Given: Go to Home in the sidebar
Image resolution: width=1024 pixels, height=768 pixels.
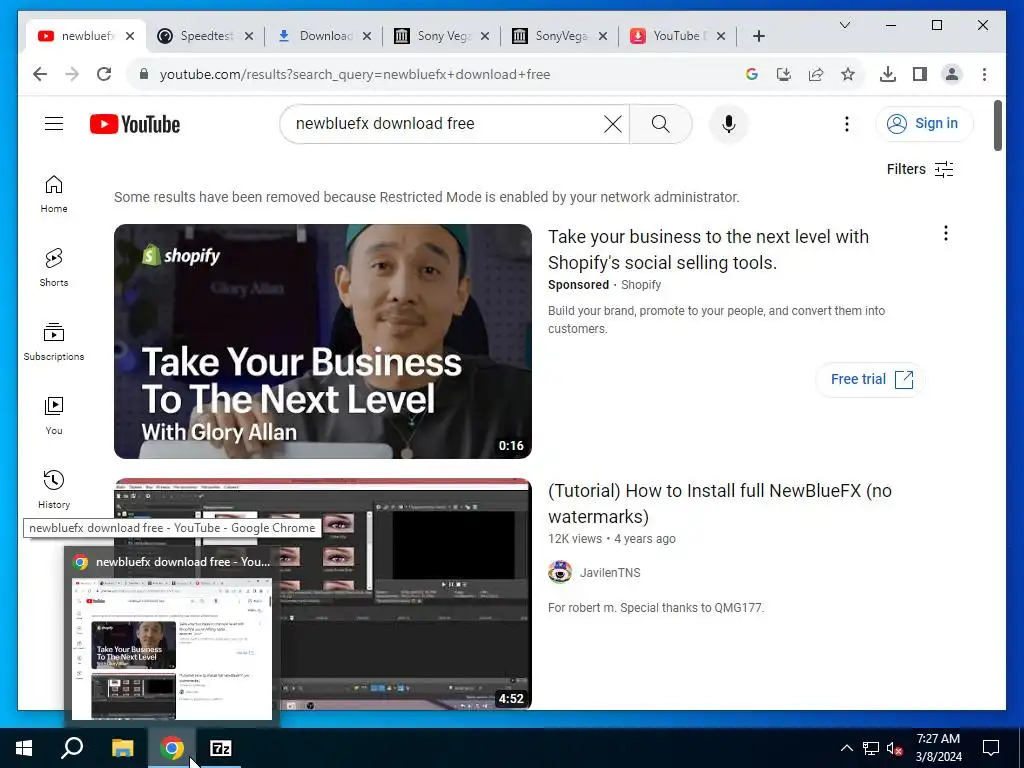Looking at the screenshot, I should tap(54, 194).
